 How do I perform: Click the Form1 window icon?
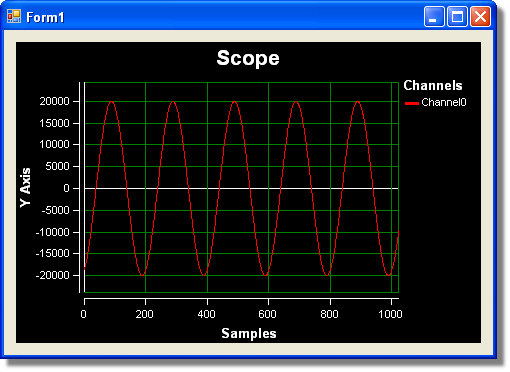pos(14,16)
